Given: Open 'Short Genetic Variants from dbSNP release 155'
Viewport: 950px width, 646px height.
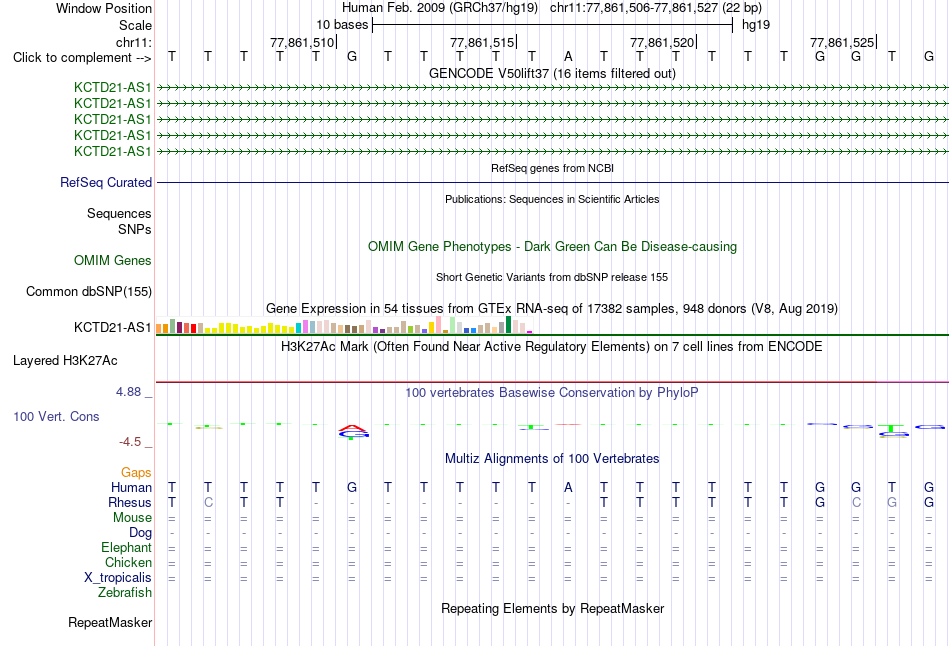Looking at the screenshot, I should [552, 277].
